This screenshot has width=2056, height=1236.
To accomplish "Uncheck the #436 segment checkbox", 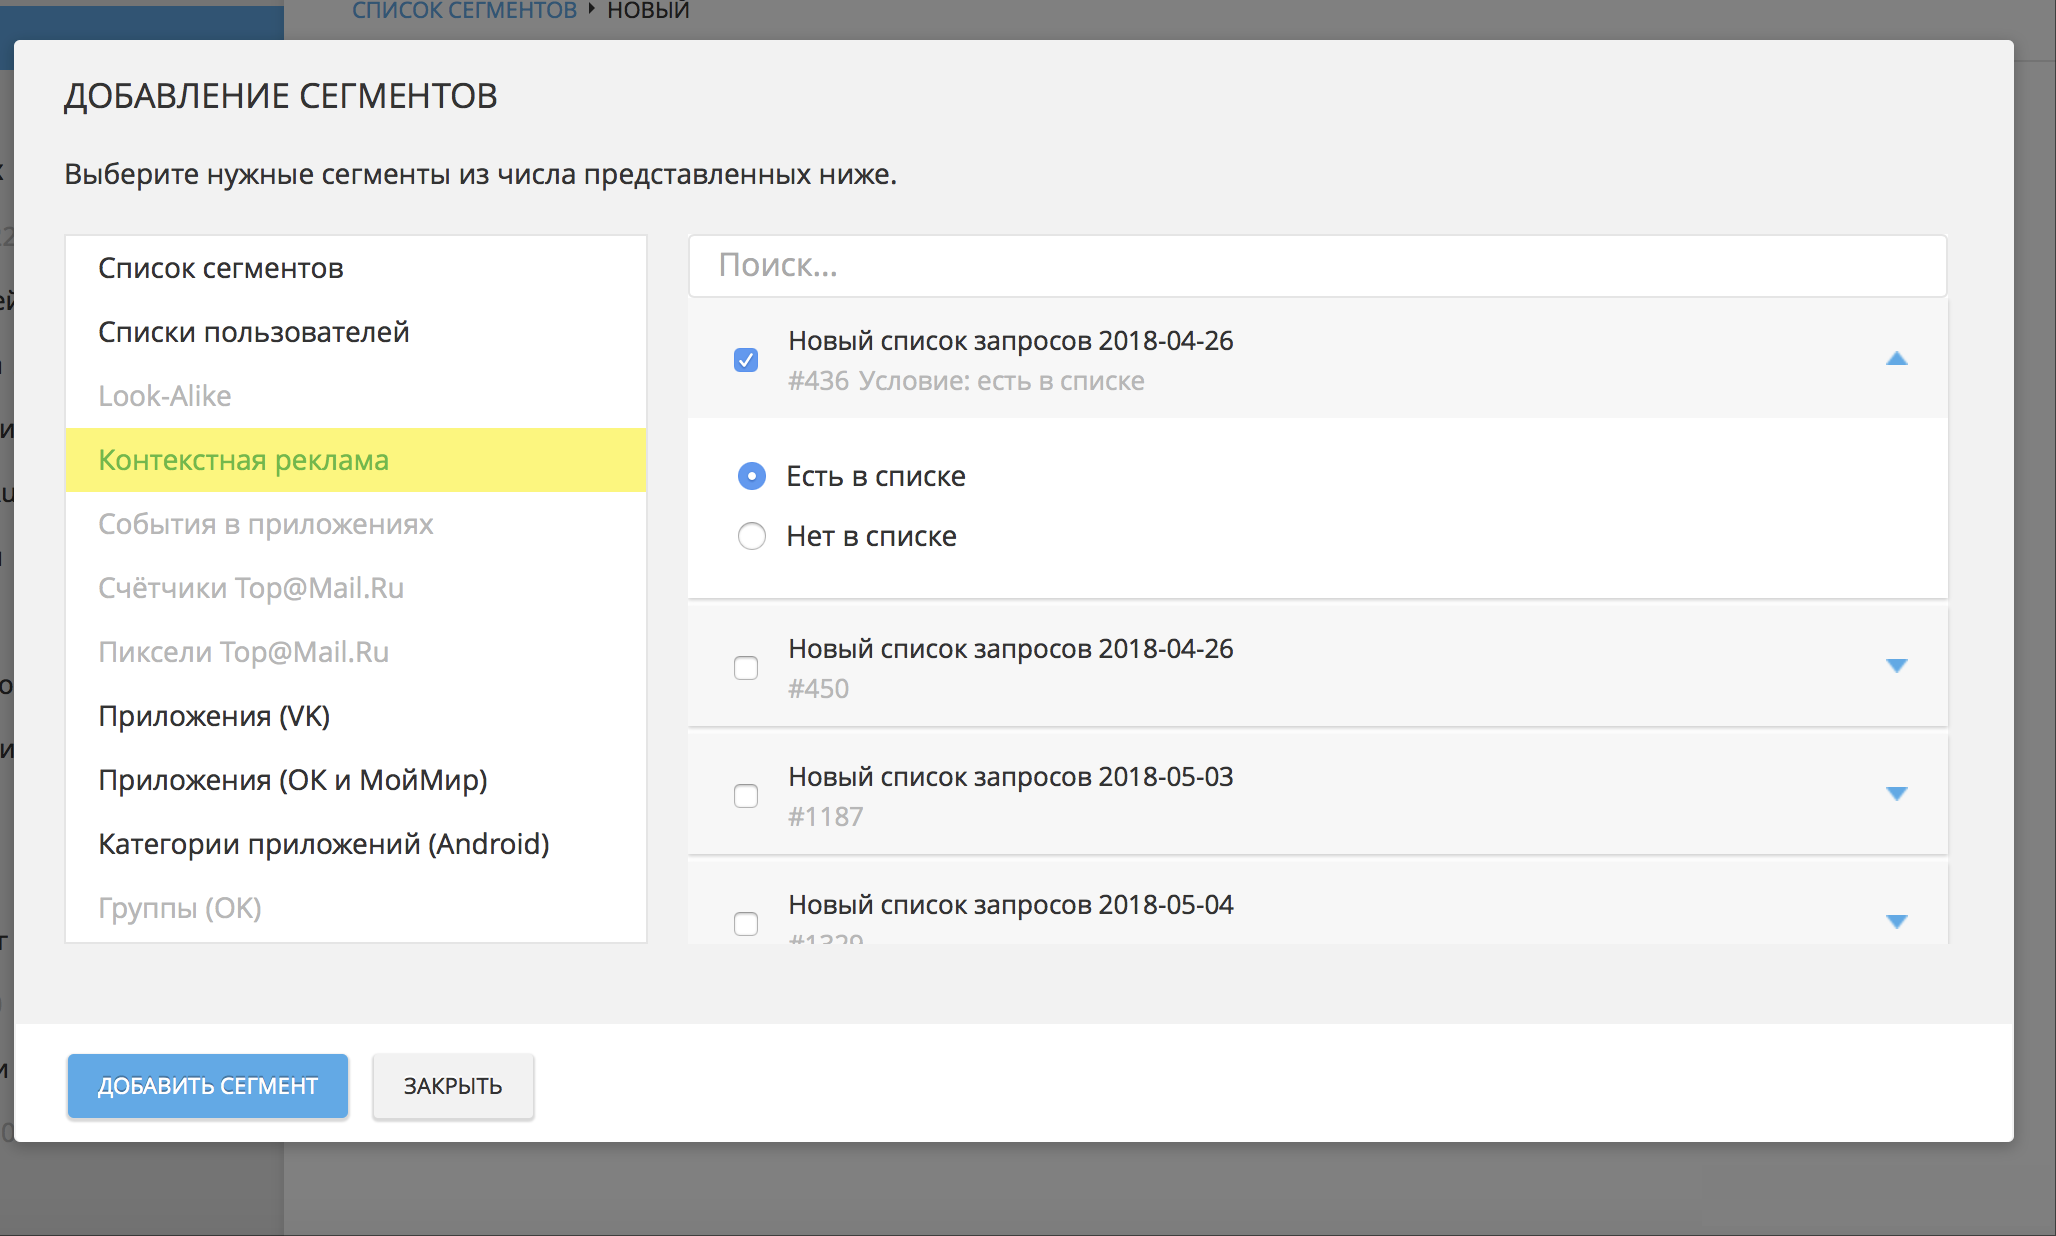I will (x=746, y=360).
